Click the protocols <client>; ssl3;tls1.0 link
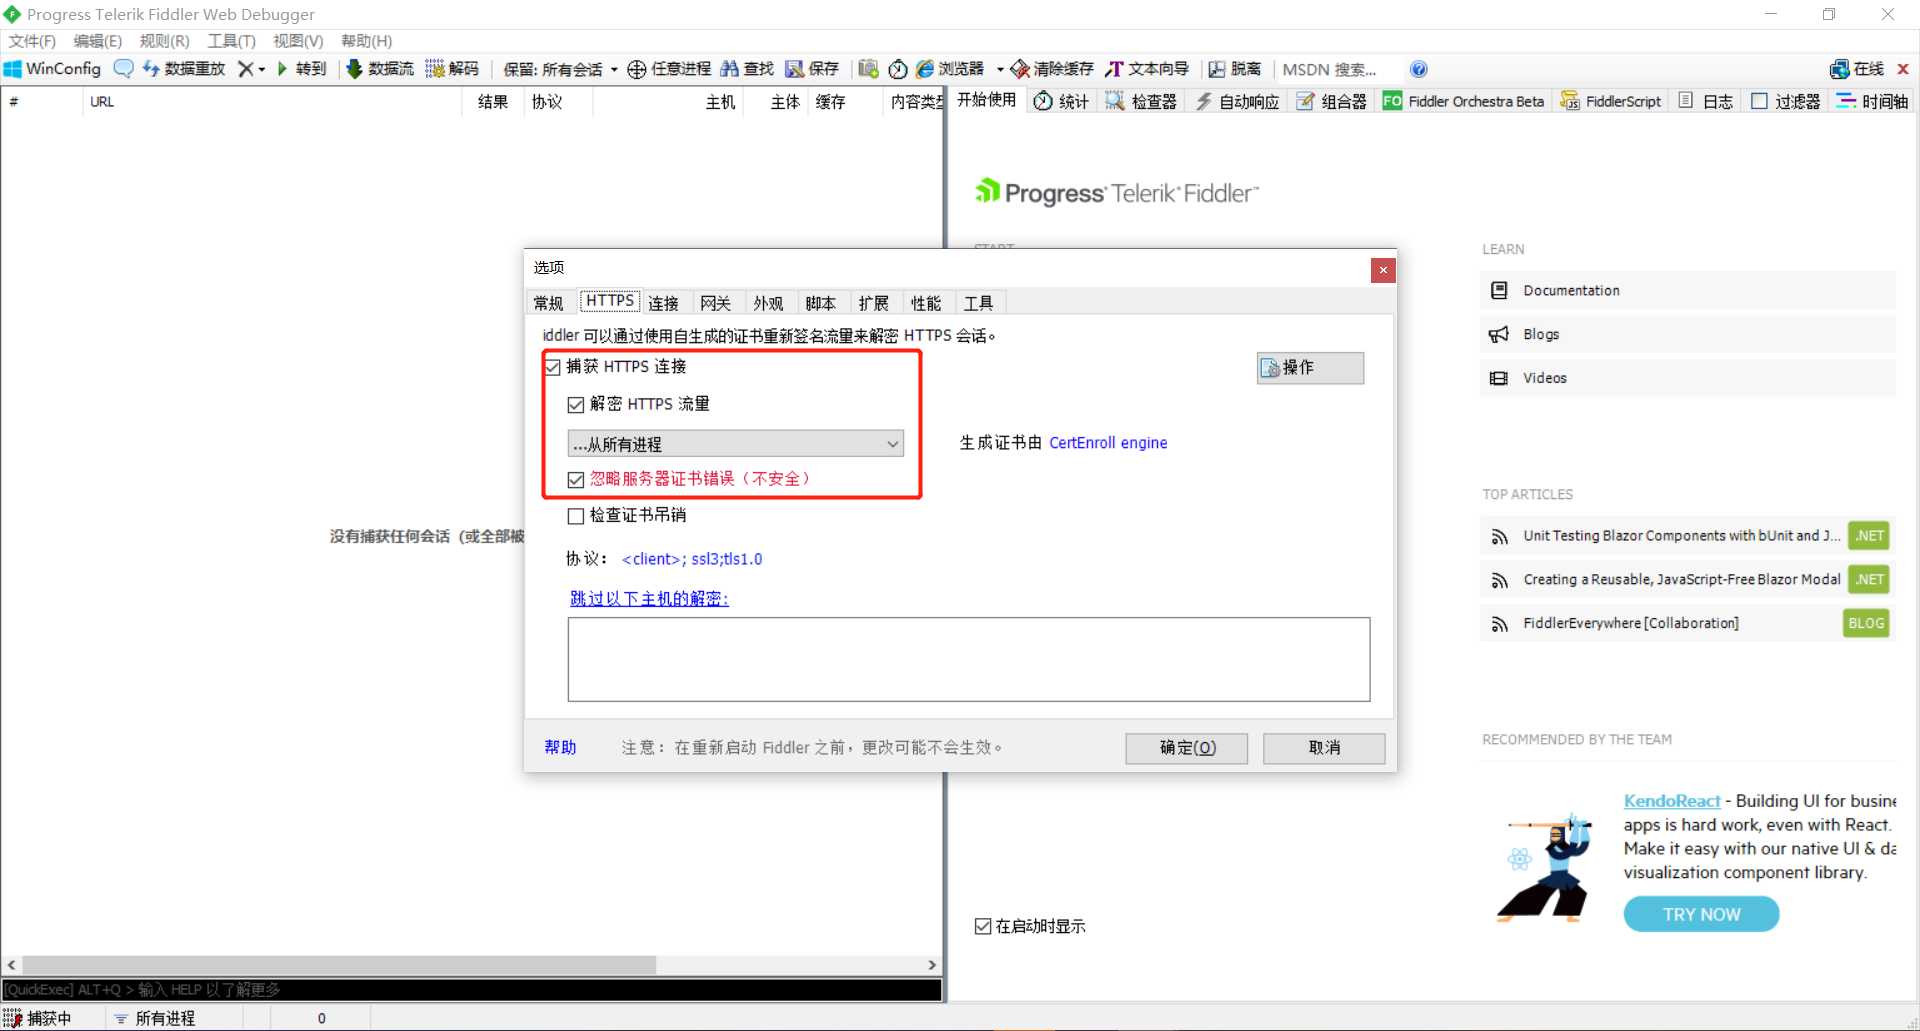Viewport: 1920px width, 1031px height. [x=692, y=559]
